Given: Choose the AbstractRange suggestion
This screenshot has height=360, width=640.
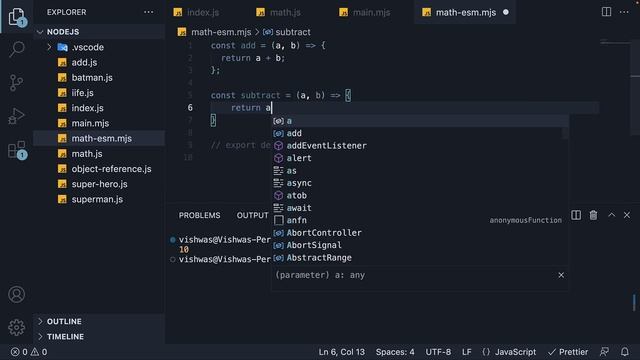Looking at the screenshot, I should click(420, 258).
